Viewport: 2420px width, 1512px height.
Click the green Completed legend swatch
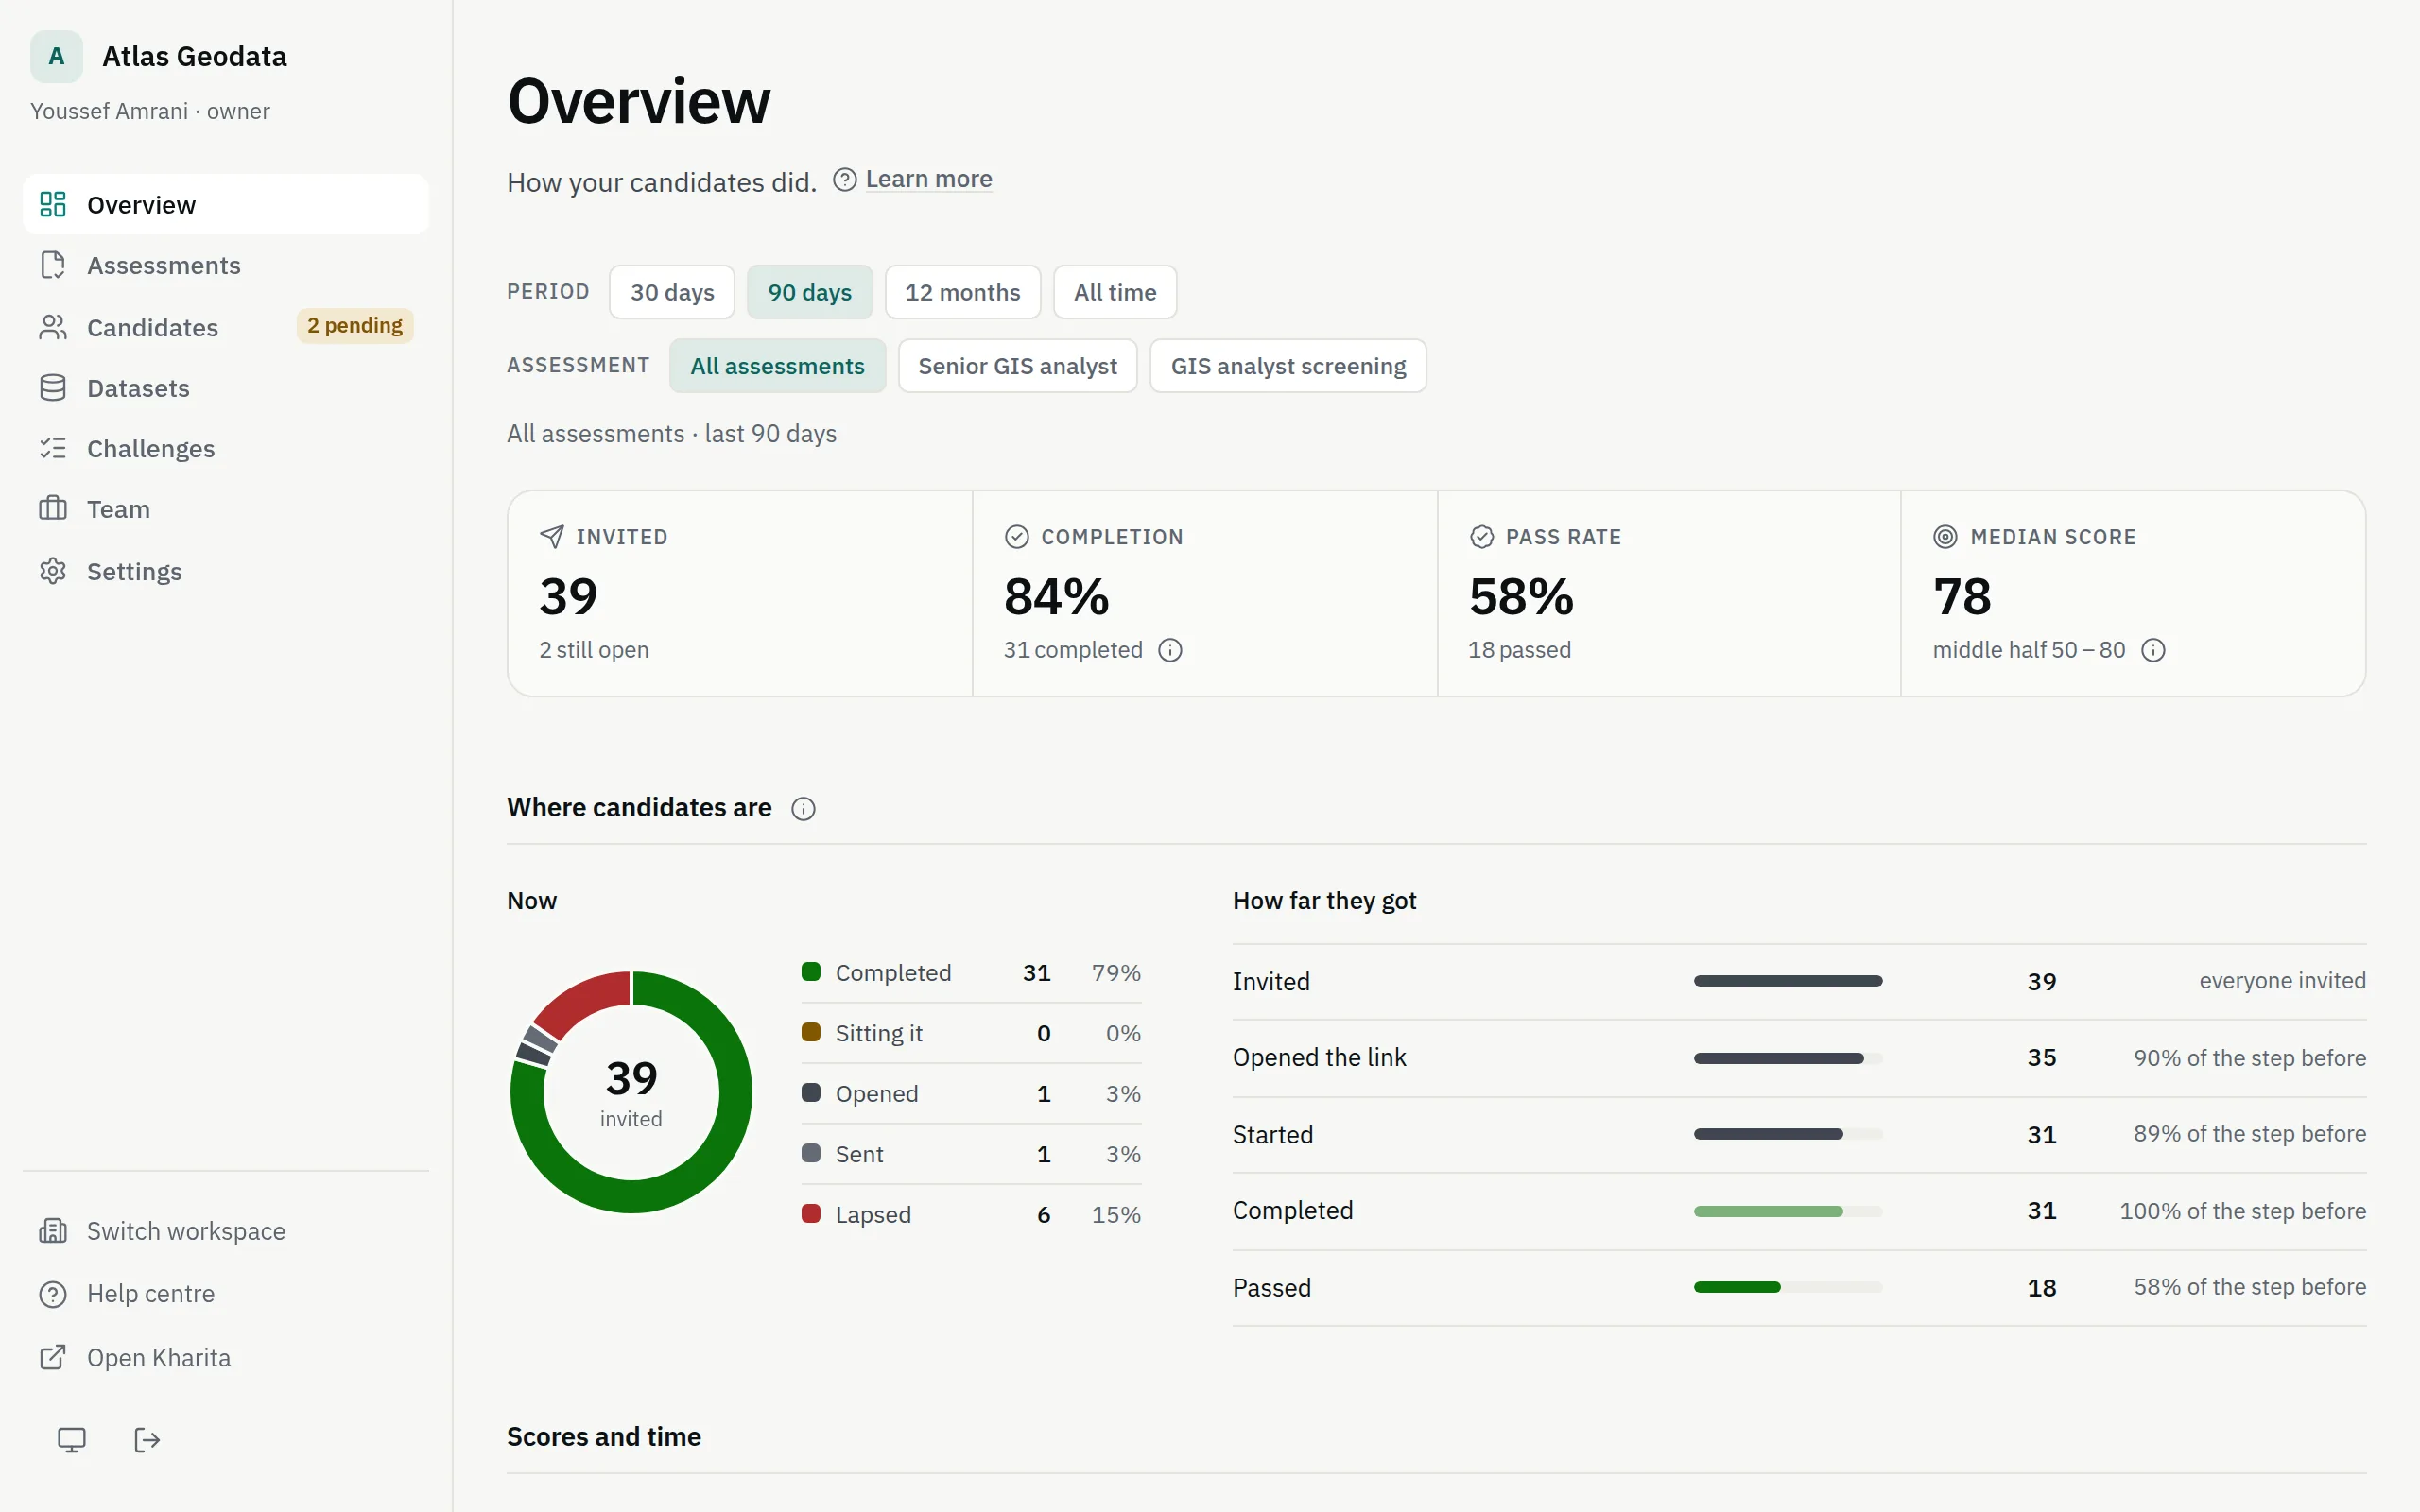811,972
